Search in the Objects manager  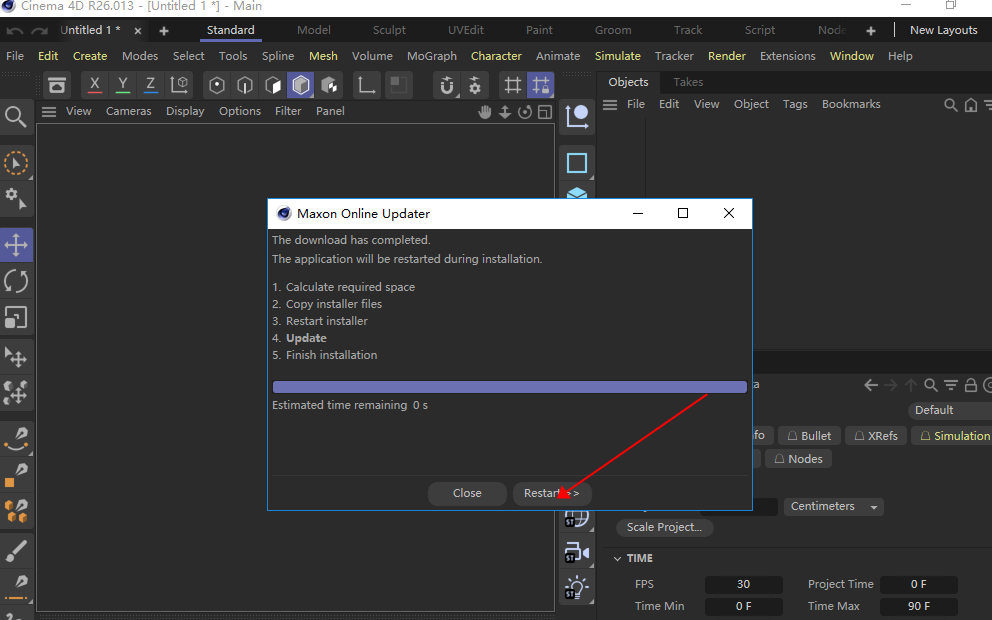[951, 105]
